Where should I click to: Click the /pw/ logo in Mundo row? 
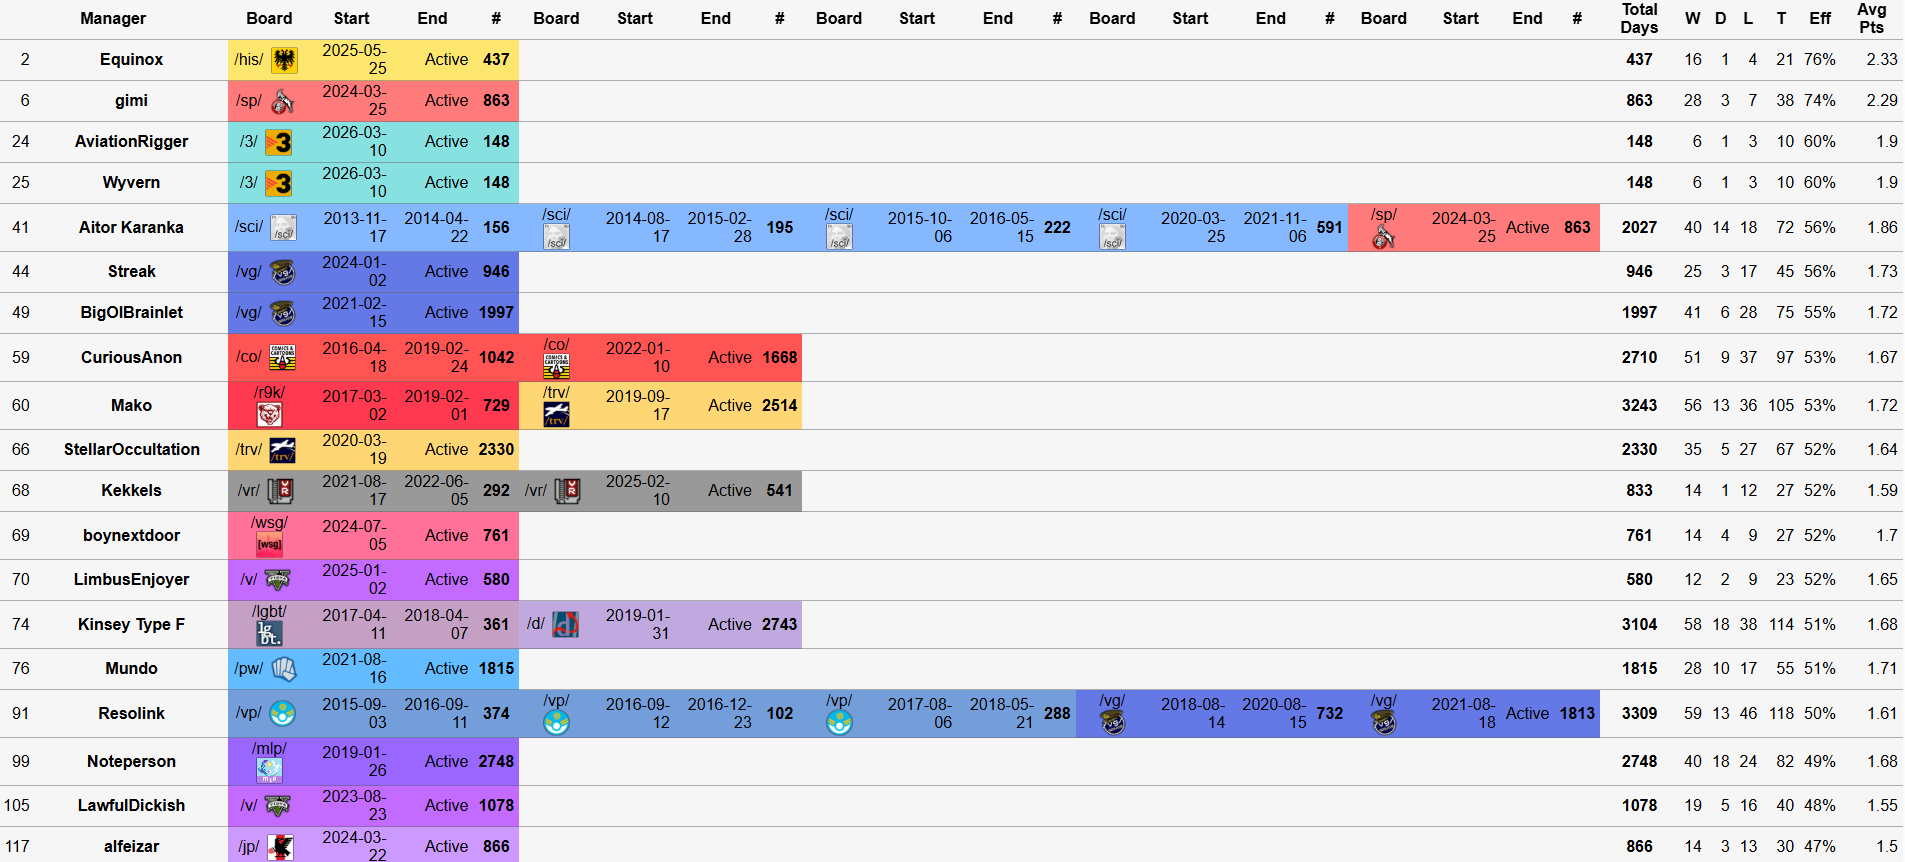tap(284, 669)
